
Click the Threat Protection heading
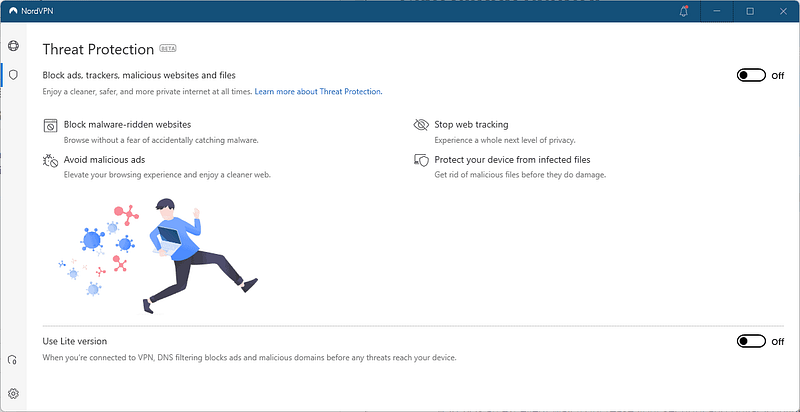(98, 49)
